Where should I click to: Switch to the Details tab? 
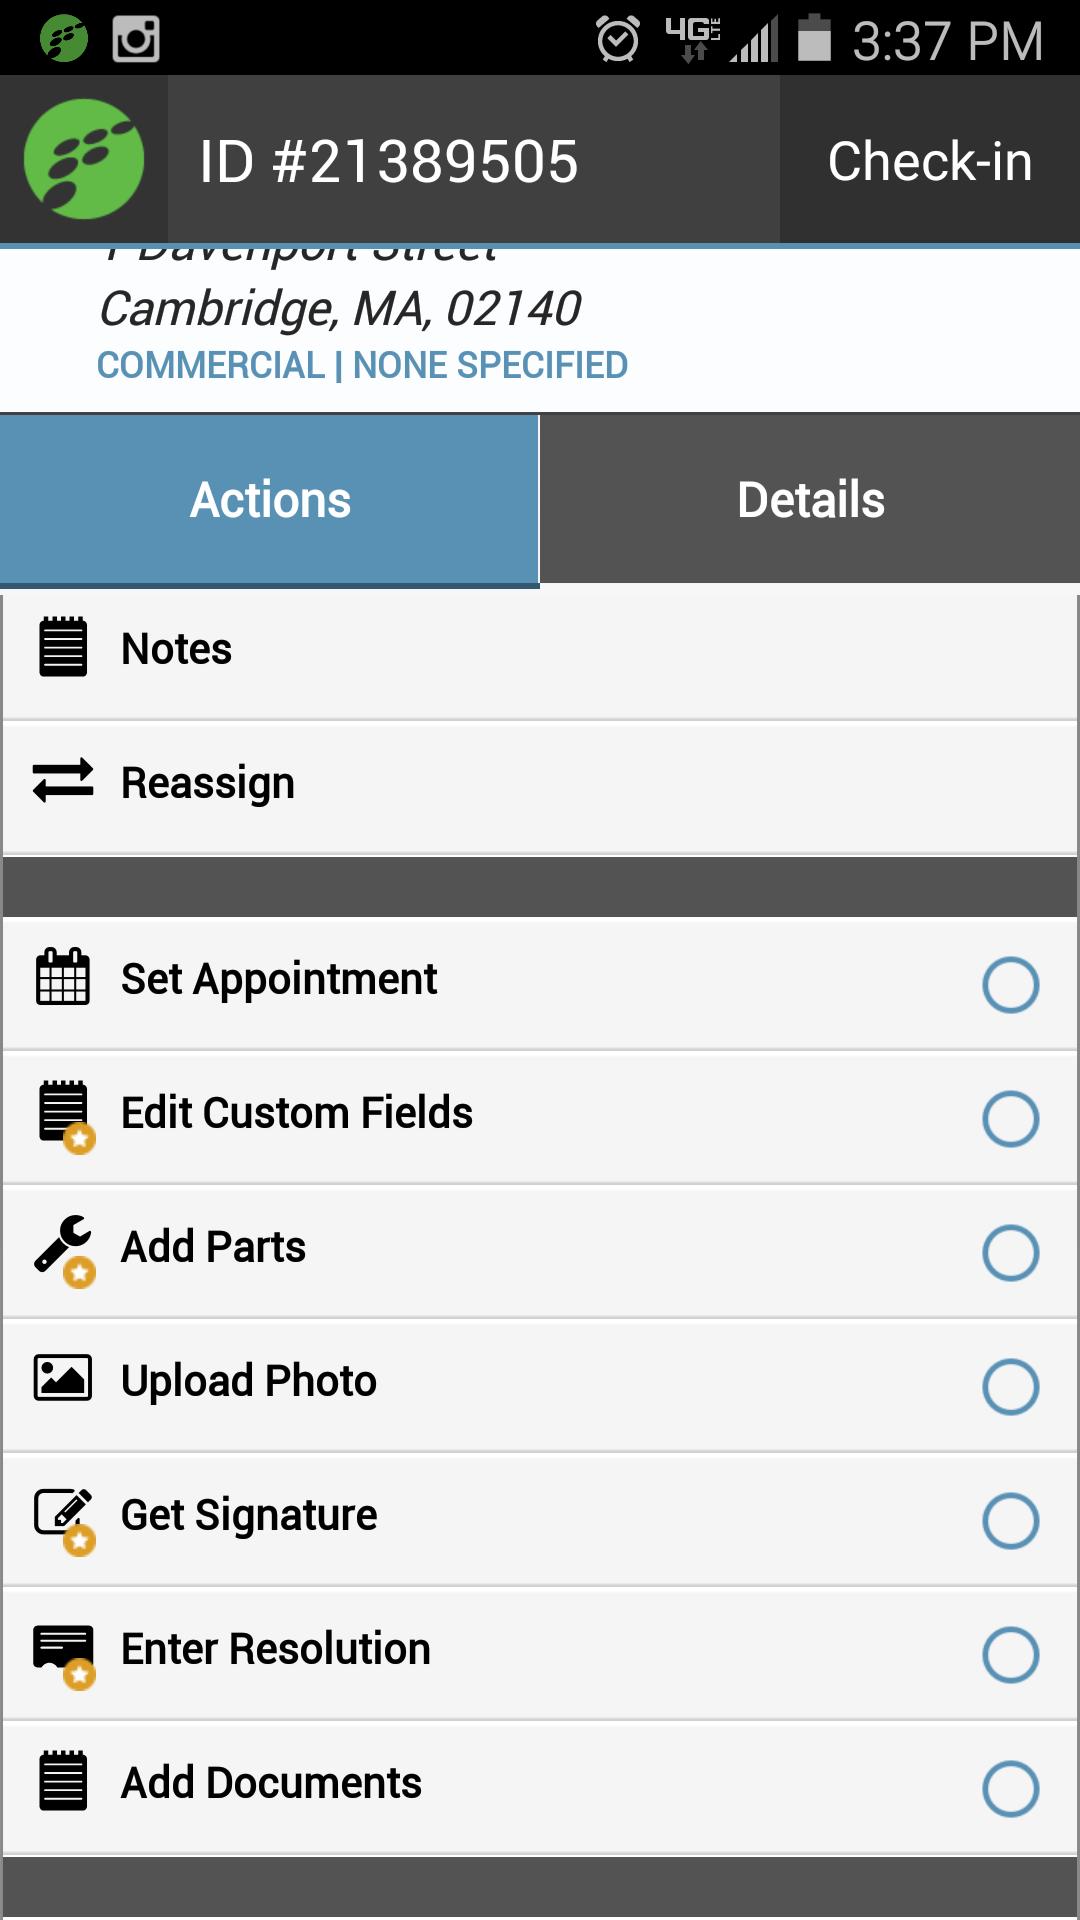(810, 499)
